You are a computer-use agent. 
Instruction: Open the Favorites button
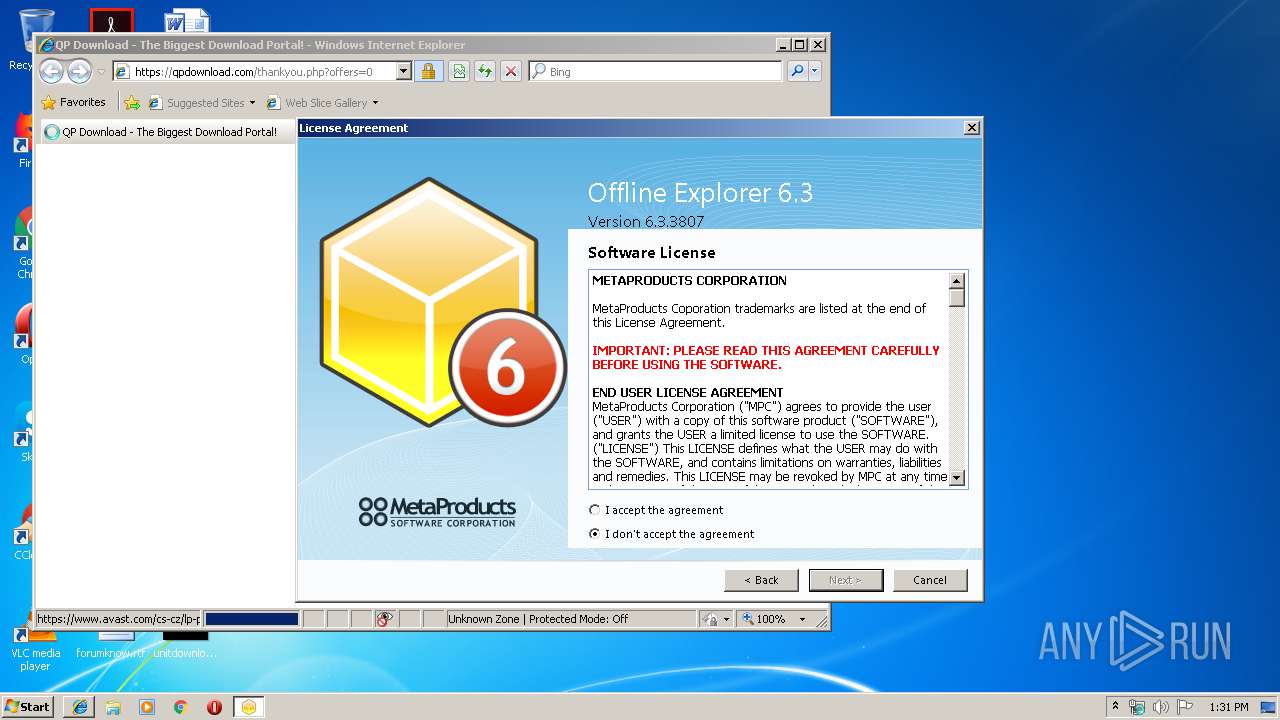pos(73,102)
